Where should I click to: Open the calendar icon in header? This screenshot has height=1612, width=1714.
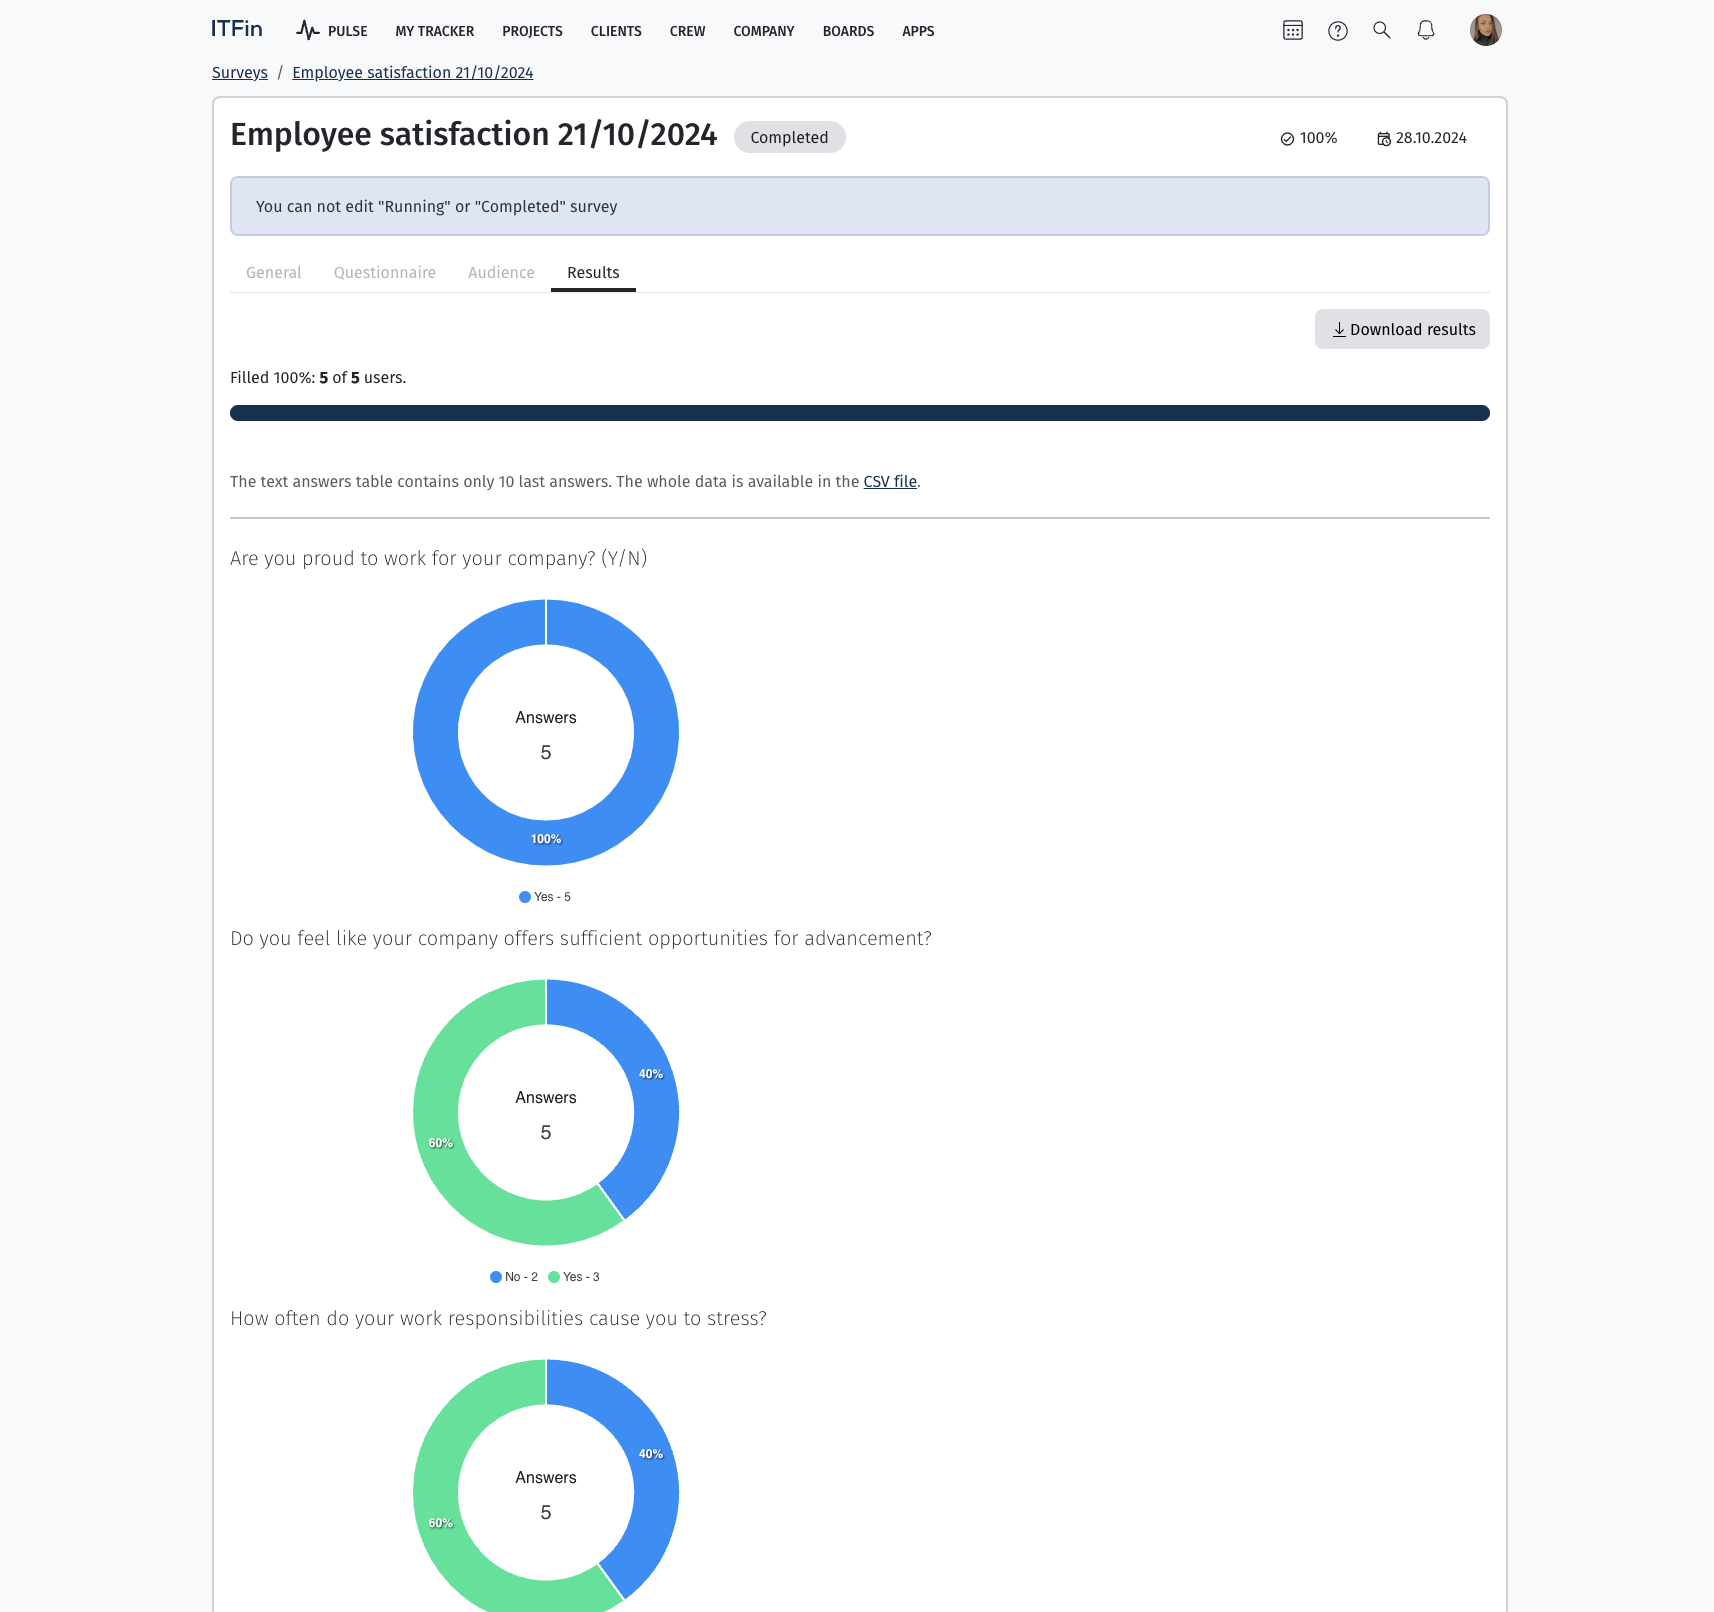(1293, 30)
